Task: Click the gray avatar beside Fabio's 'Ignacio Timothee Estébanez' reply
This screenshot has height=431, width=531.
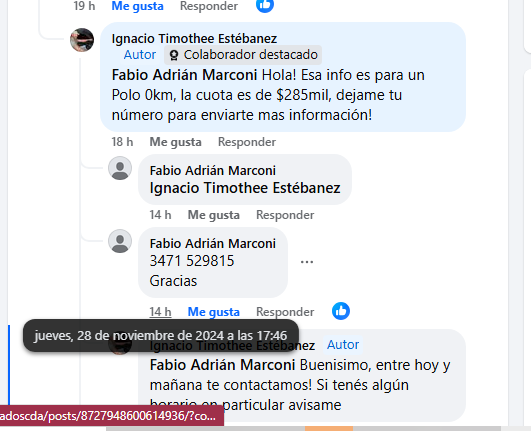Action: pyautogui.click(x=120, y=168)
